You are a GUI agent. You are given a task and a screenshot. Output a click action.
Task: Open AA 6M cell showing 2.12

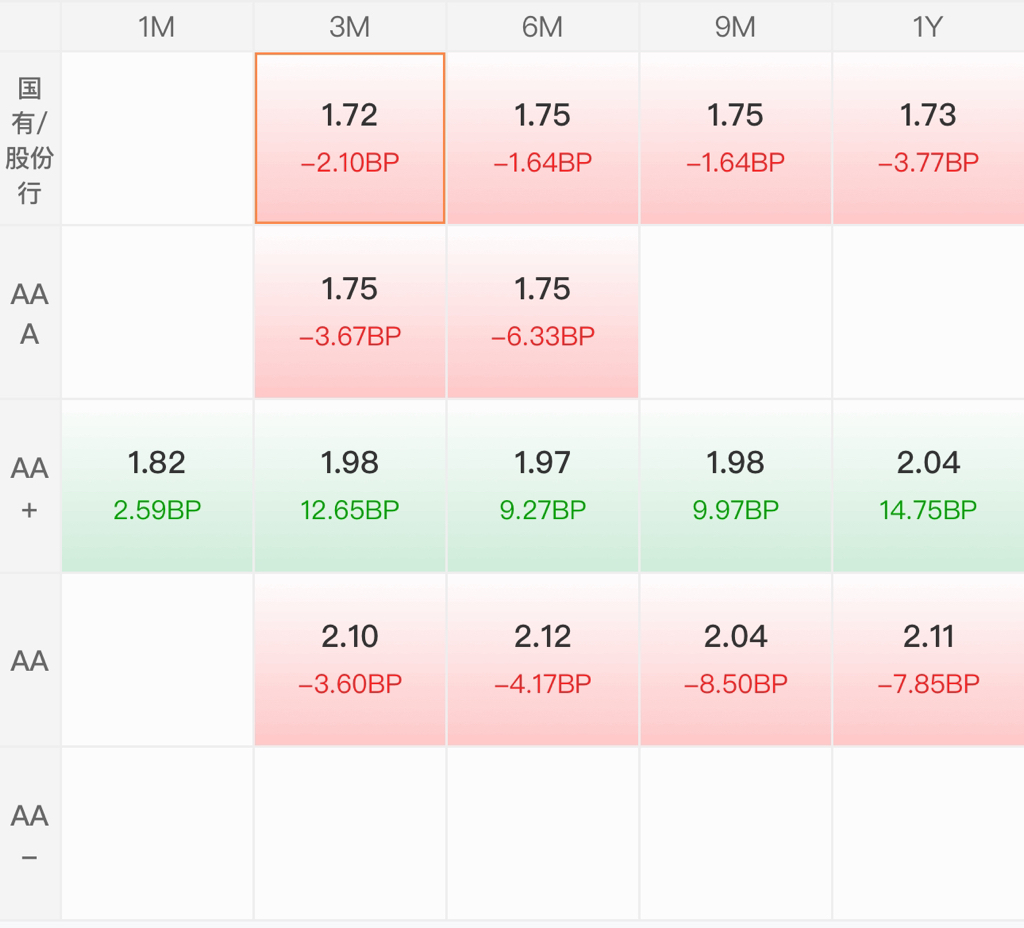pyautogui.click(x=542, y=660)
